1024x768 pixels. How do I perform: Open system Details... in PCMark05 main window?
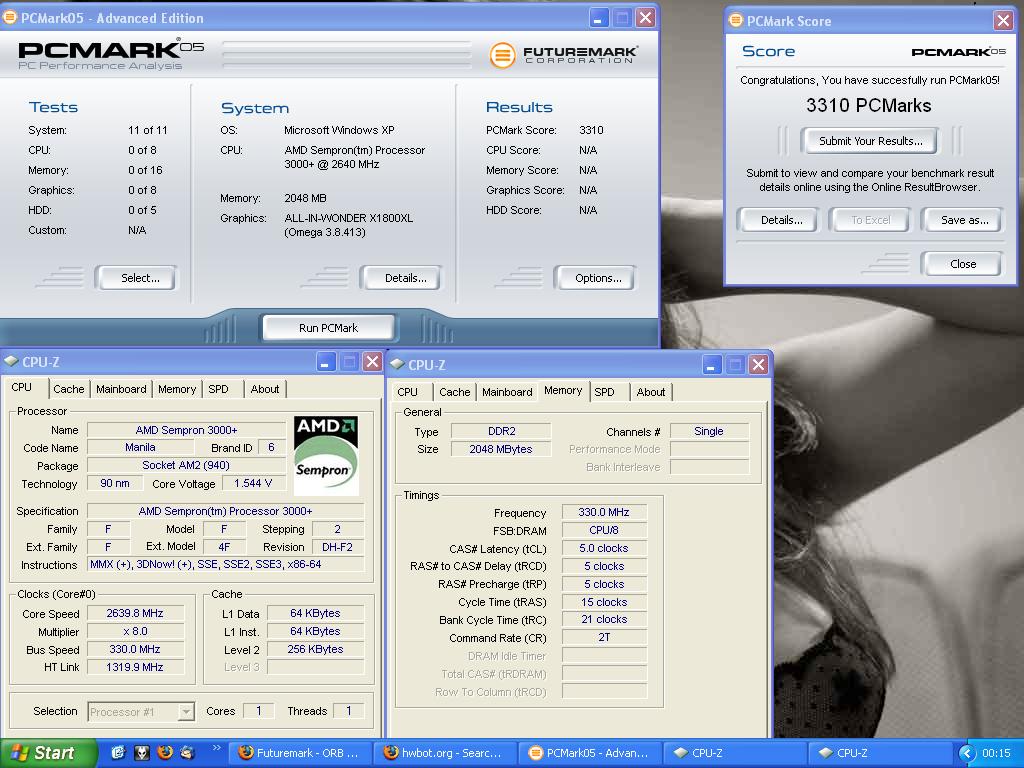pyautogui.click(x=400, y=278)
